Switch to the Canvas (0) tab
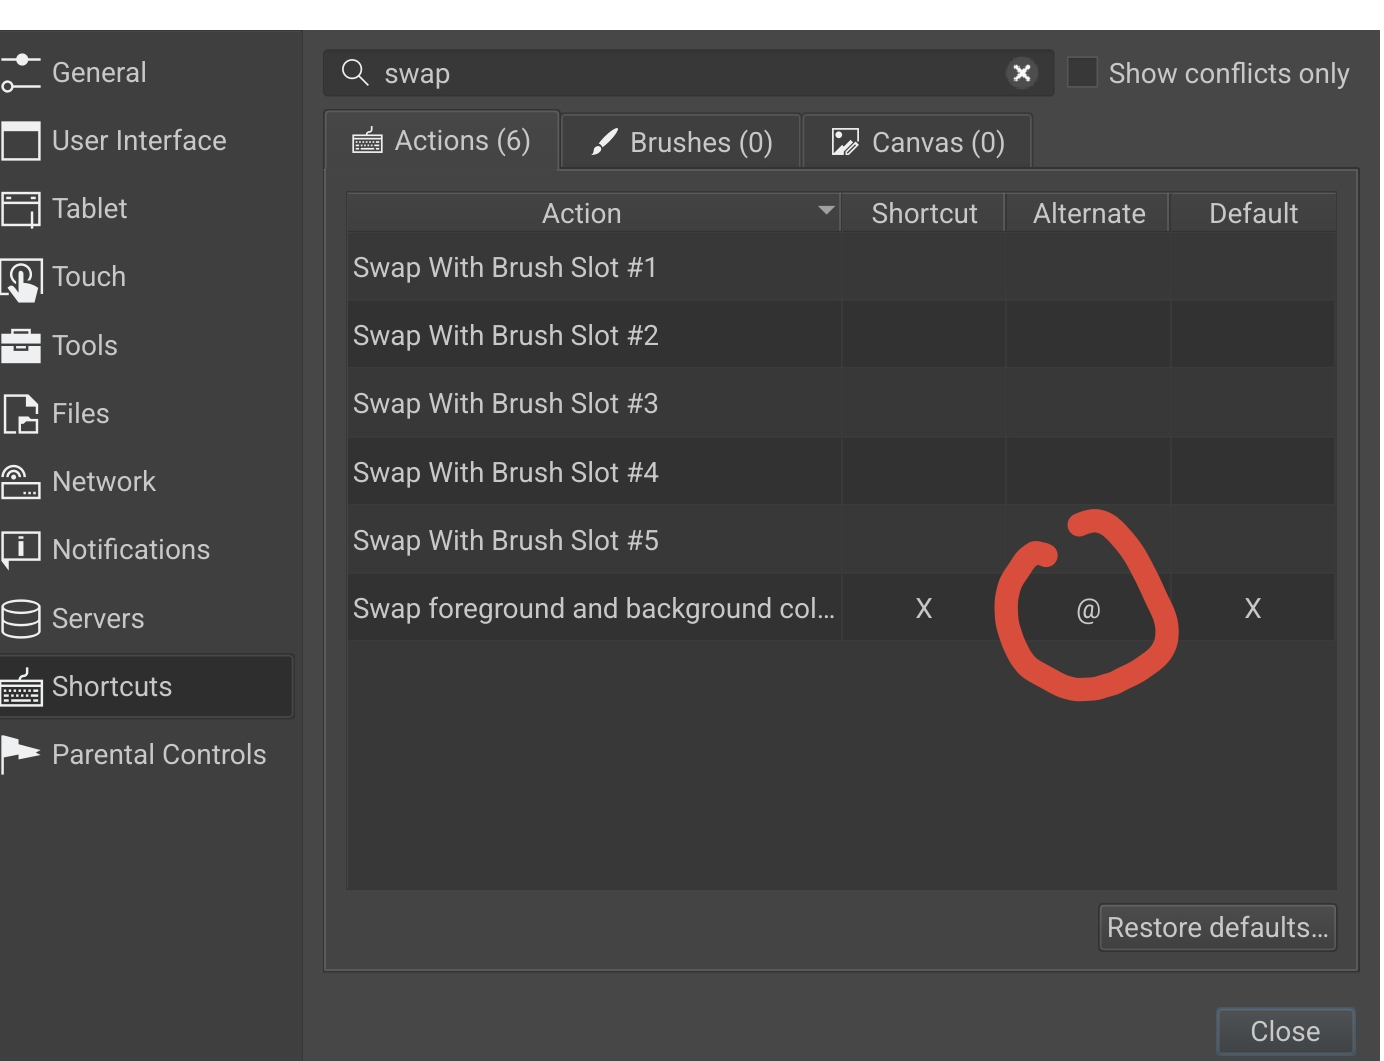1384x1061 pixels. [x=916, y=141]
